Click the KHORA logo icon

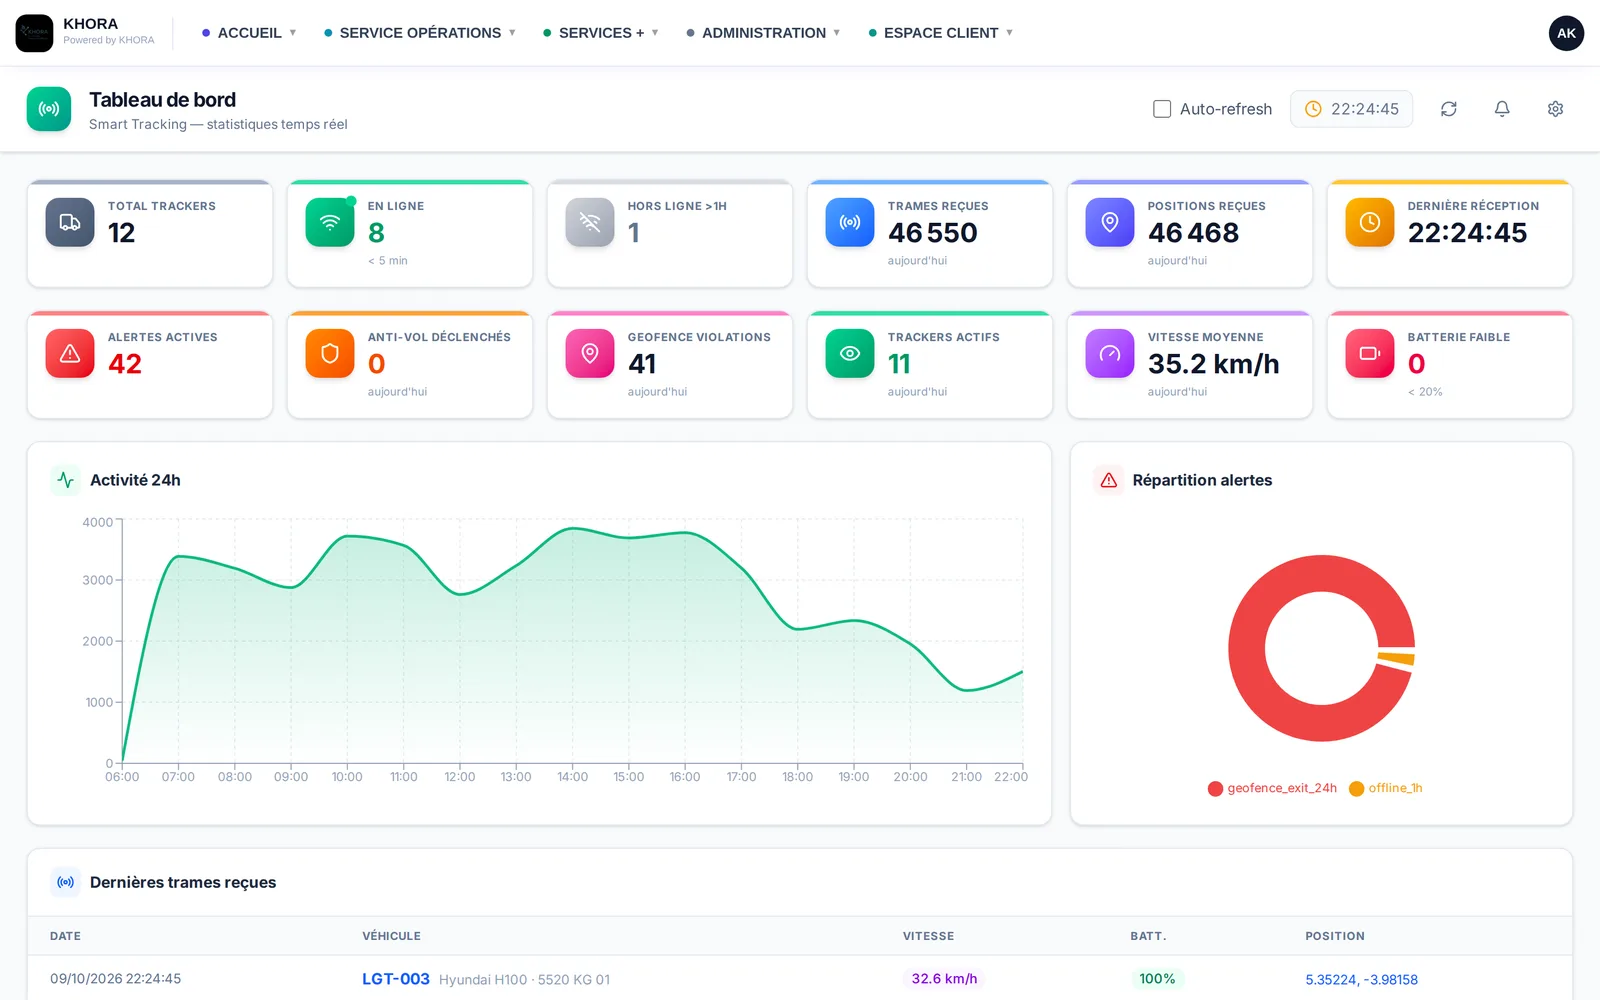point(34,33)
